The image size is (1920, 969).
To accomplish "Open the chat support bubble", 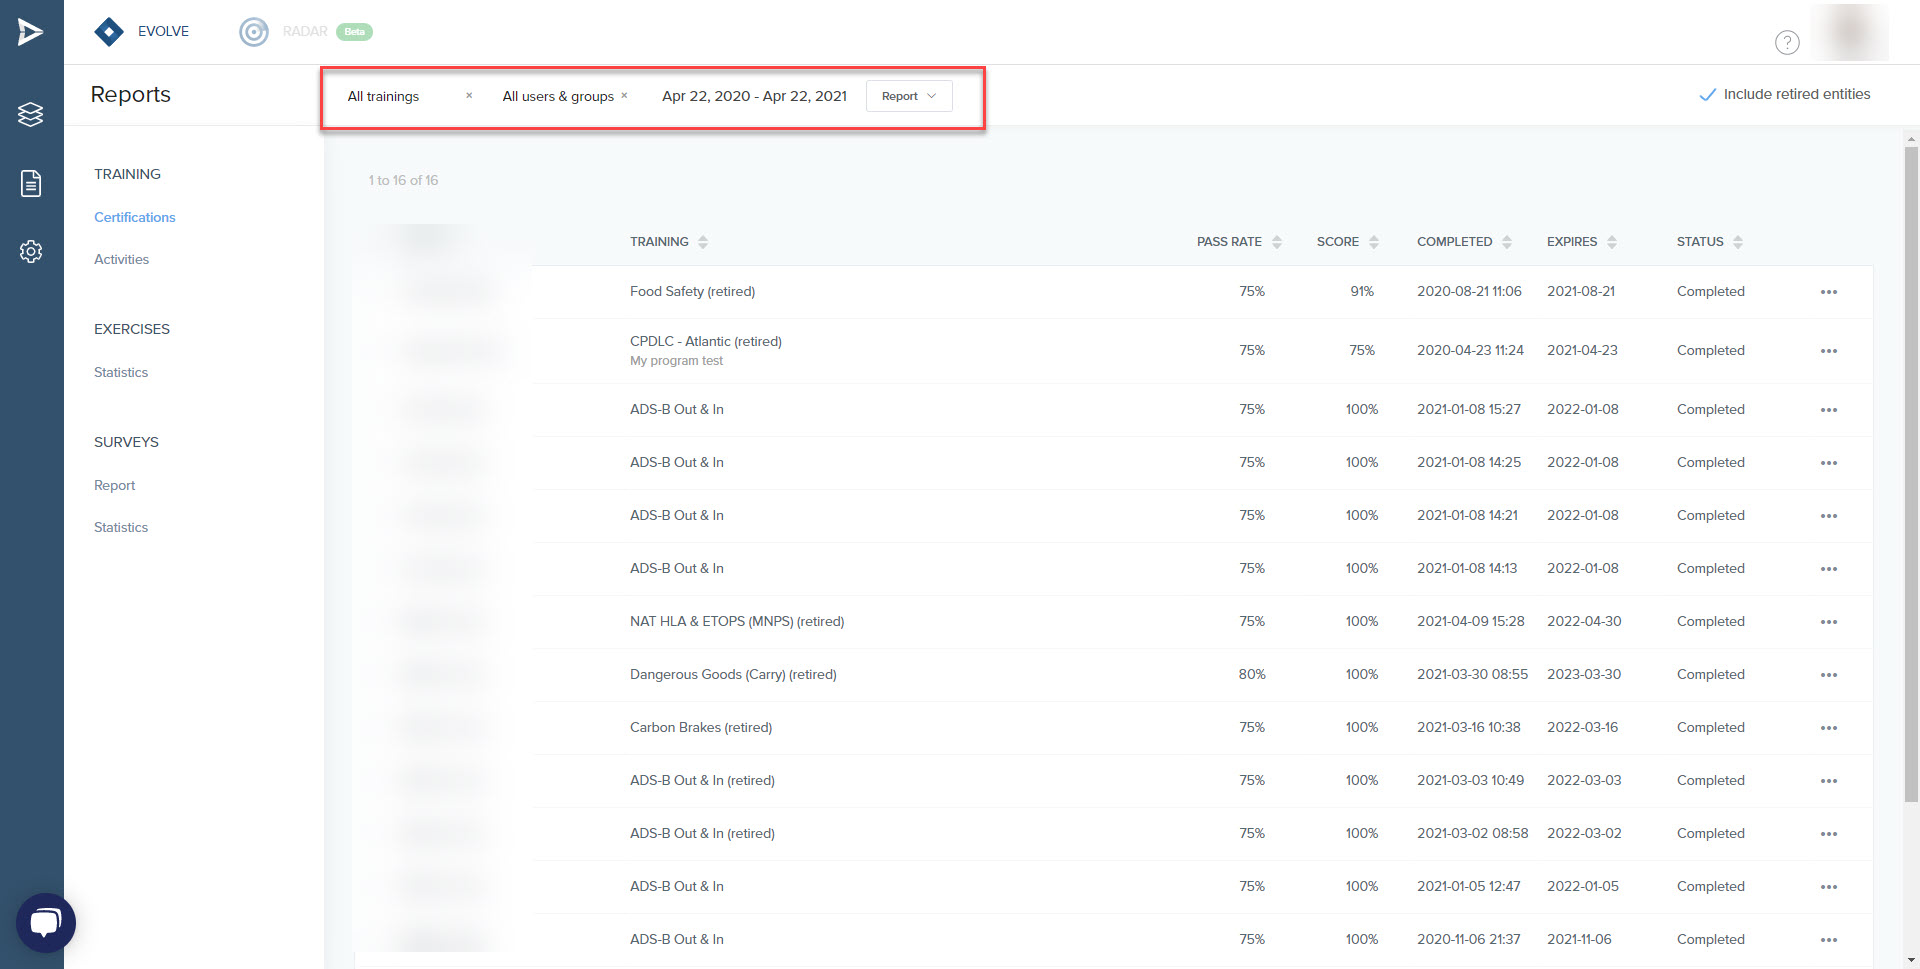I will pyautogui.click(x=45, y=922).
